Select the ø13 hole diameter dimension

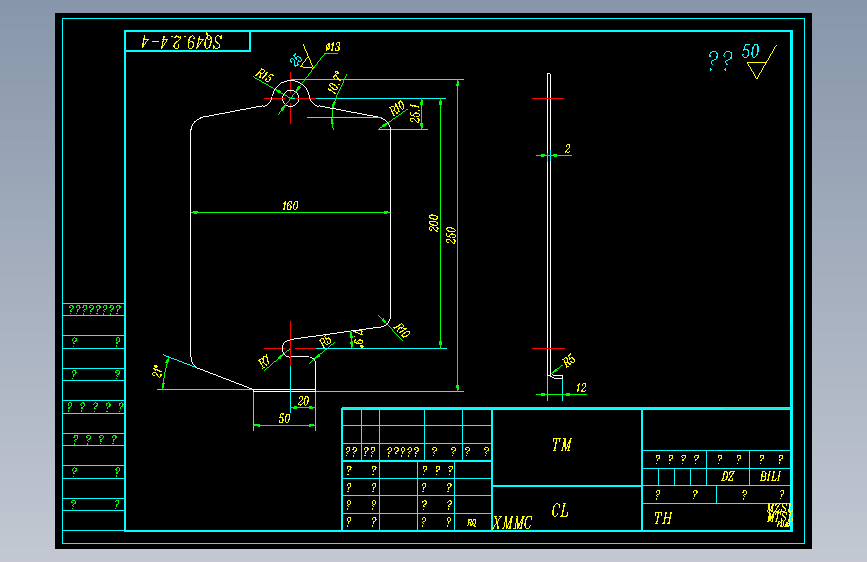(x=333, y=47)
